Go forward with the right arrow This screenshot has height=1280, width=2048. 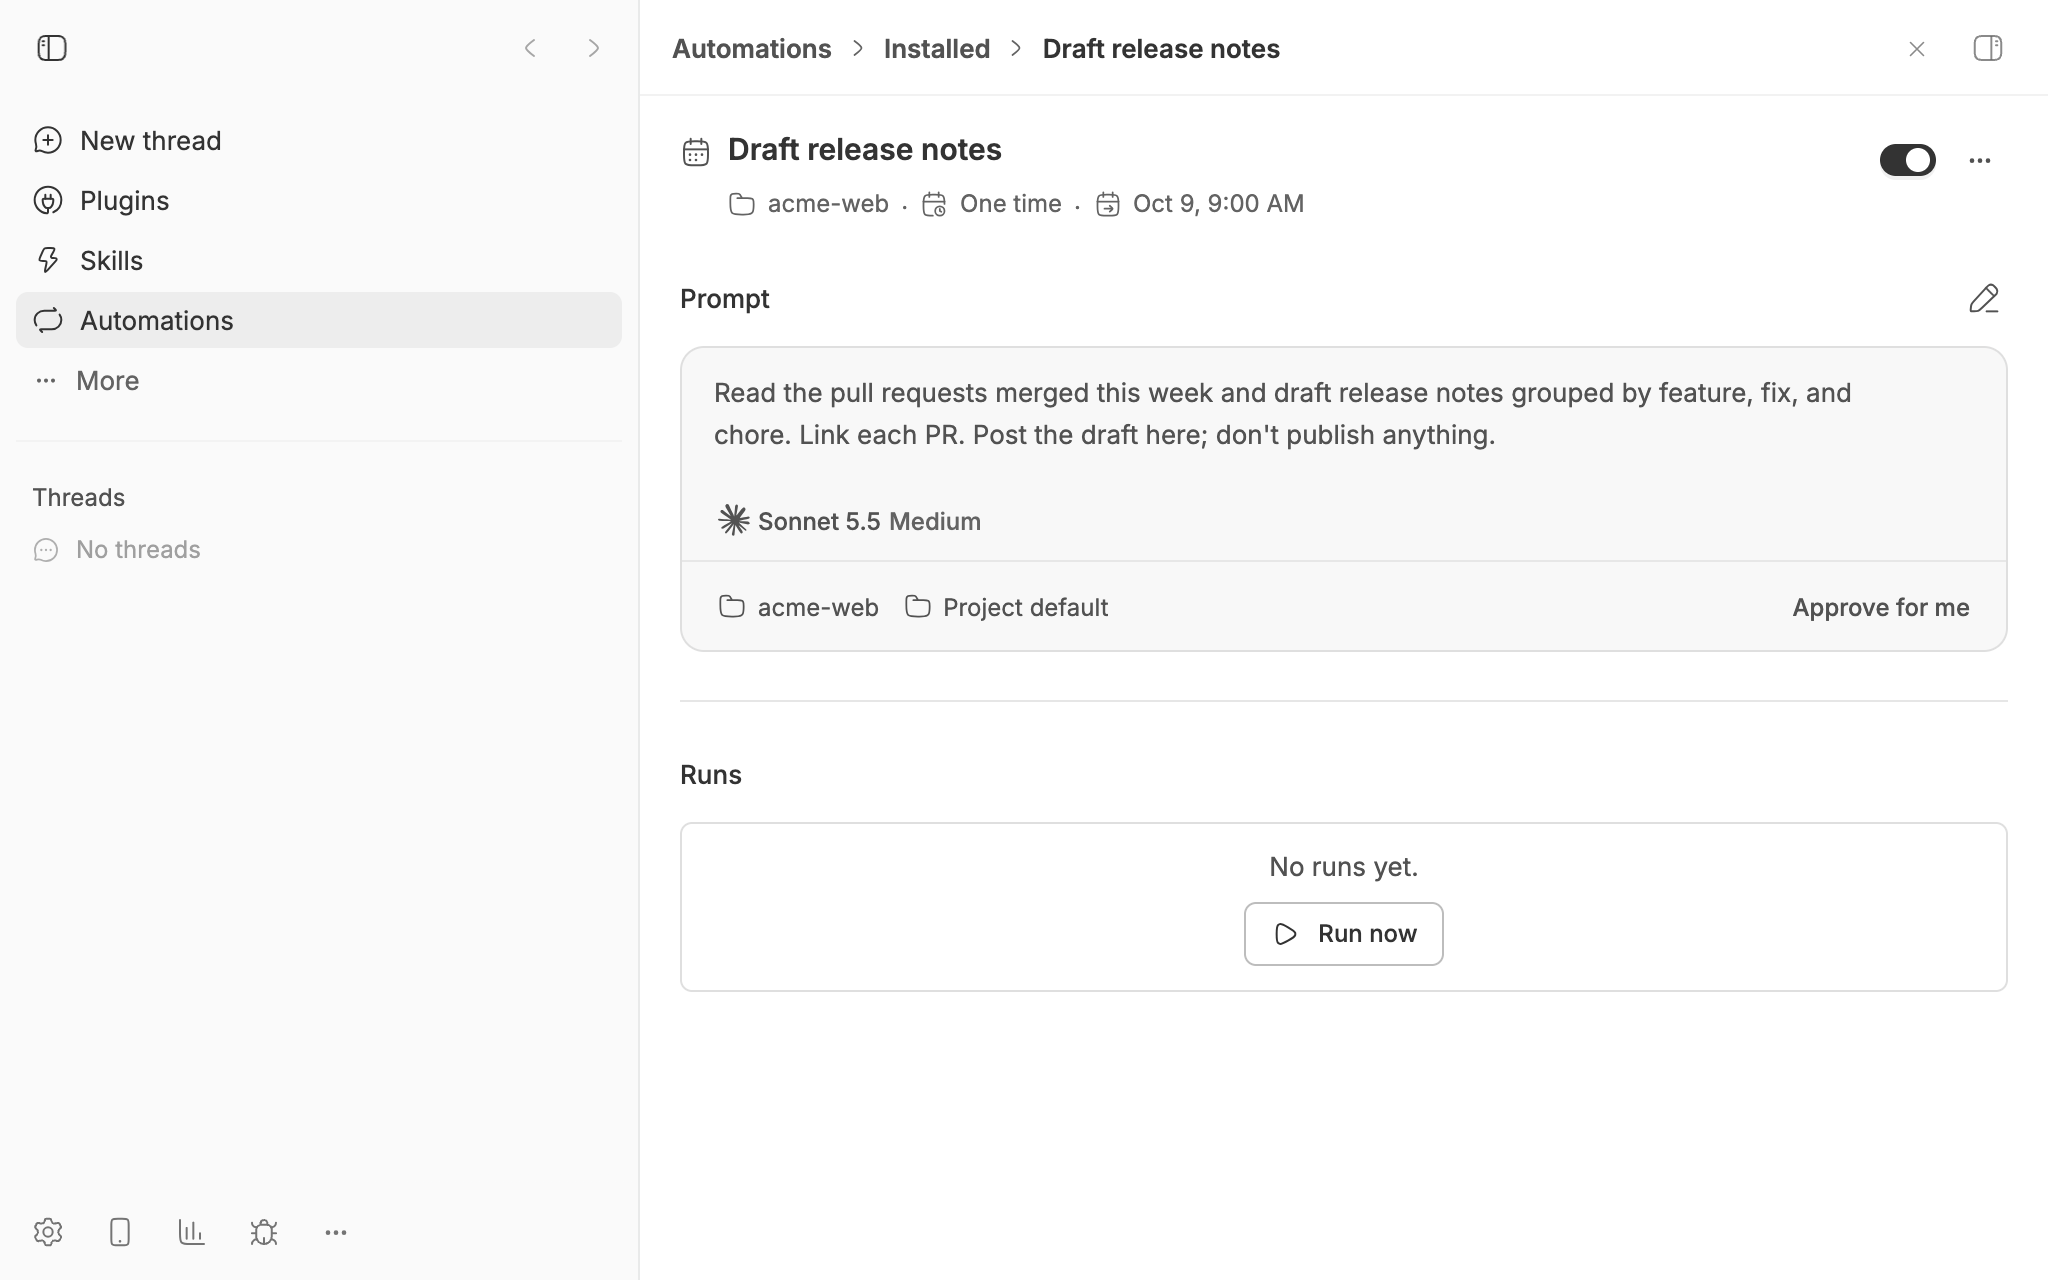coord(594,48)
